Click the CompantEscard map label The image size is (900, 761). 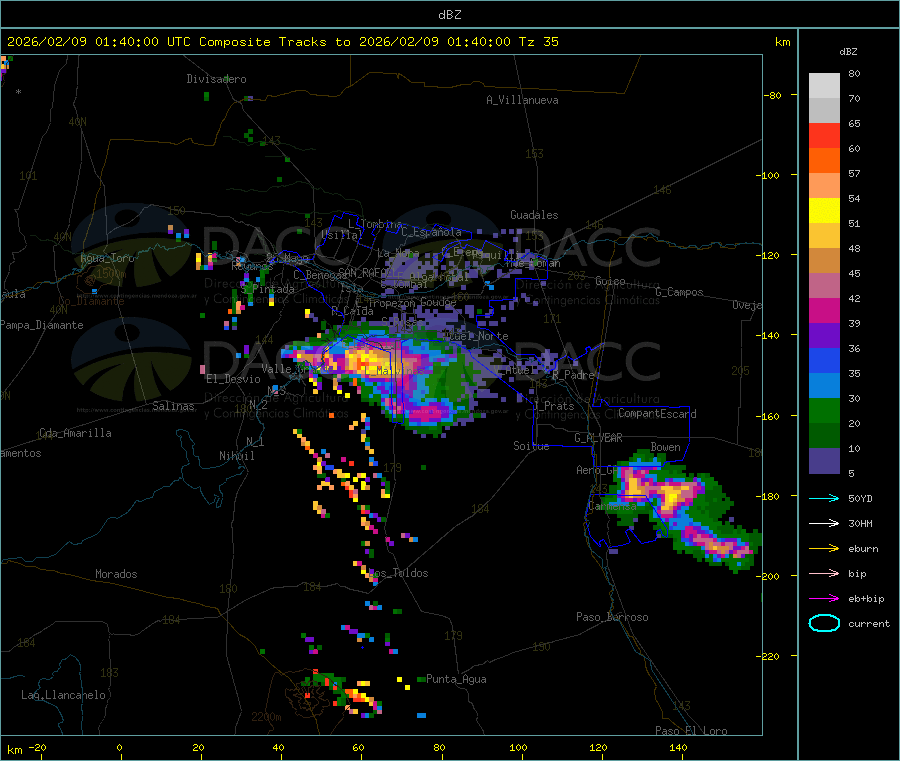point(657,414)
